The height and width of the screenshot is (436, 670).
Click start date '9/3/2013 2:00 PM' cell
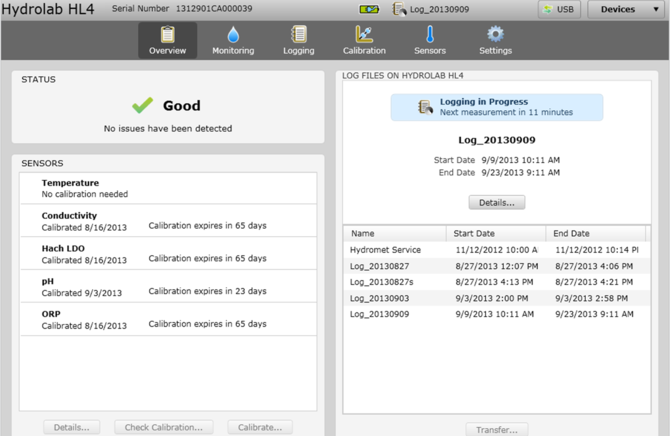(x=491, y=298)
